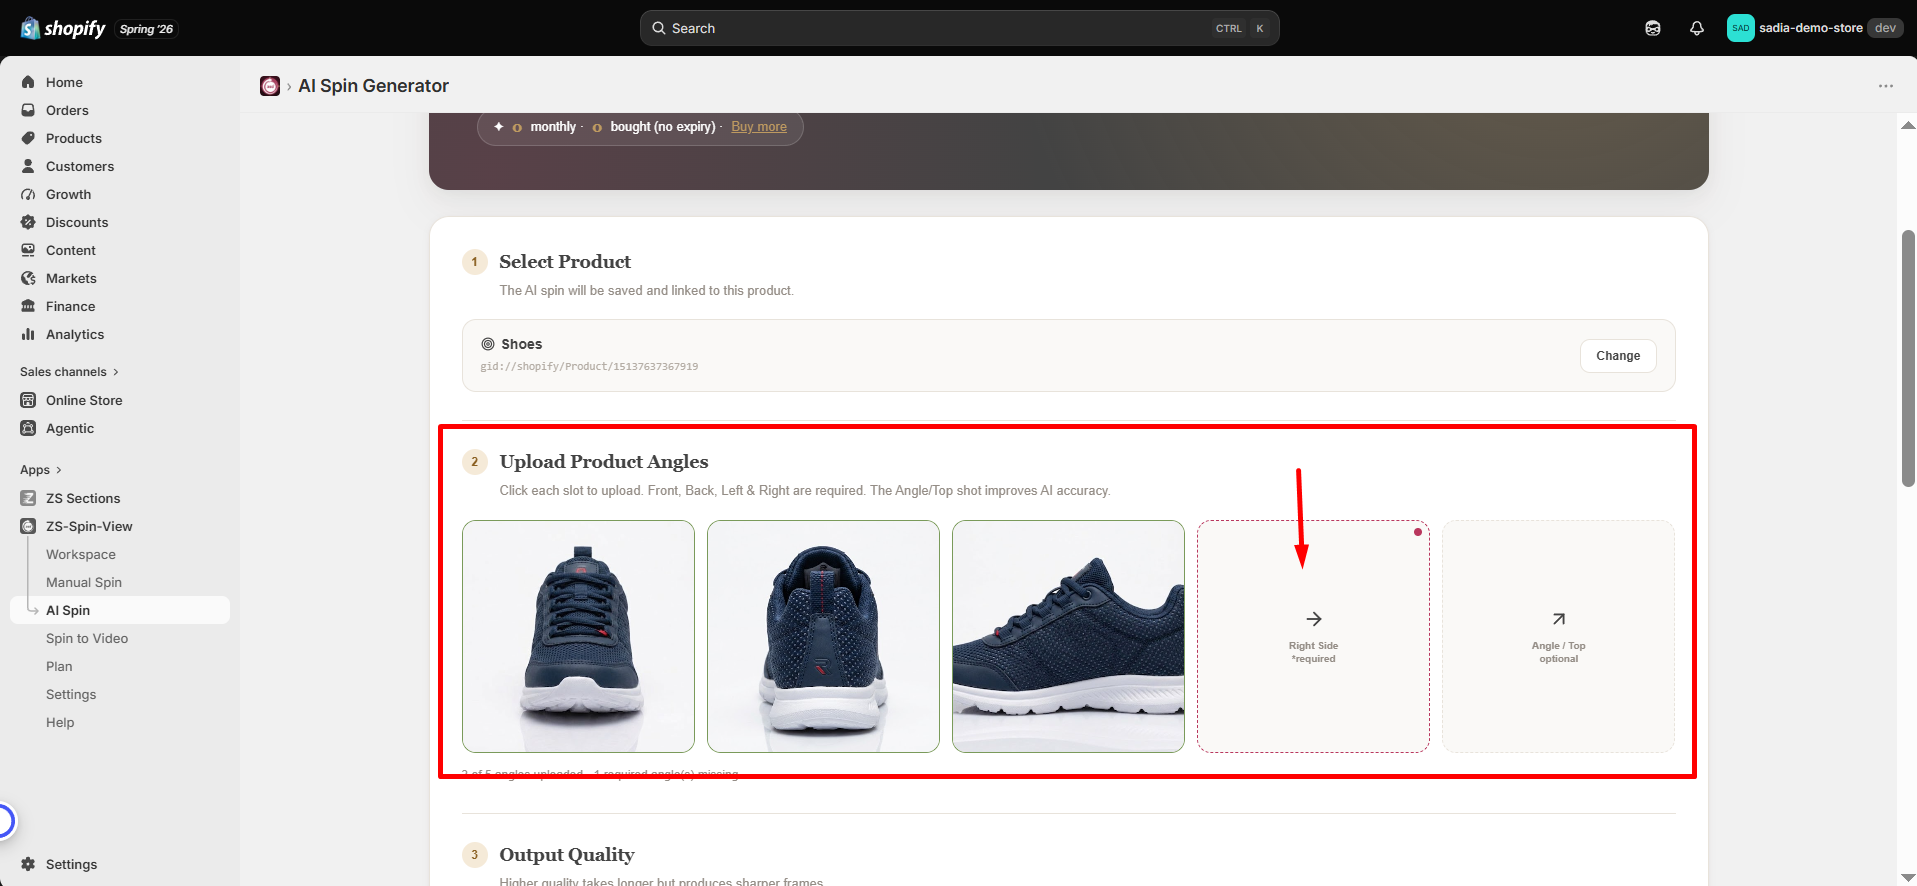Click the Orders icon in sidebar

28,110
